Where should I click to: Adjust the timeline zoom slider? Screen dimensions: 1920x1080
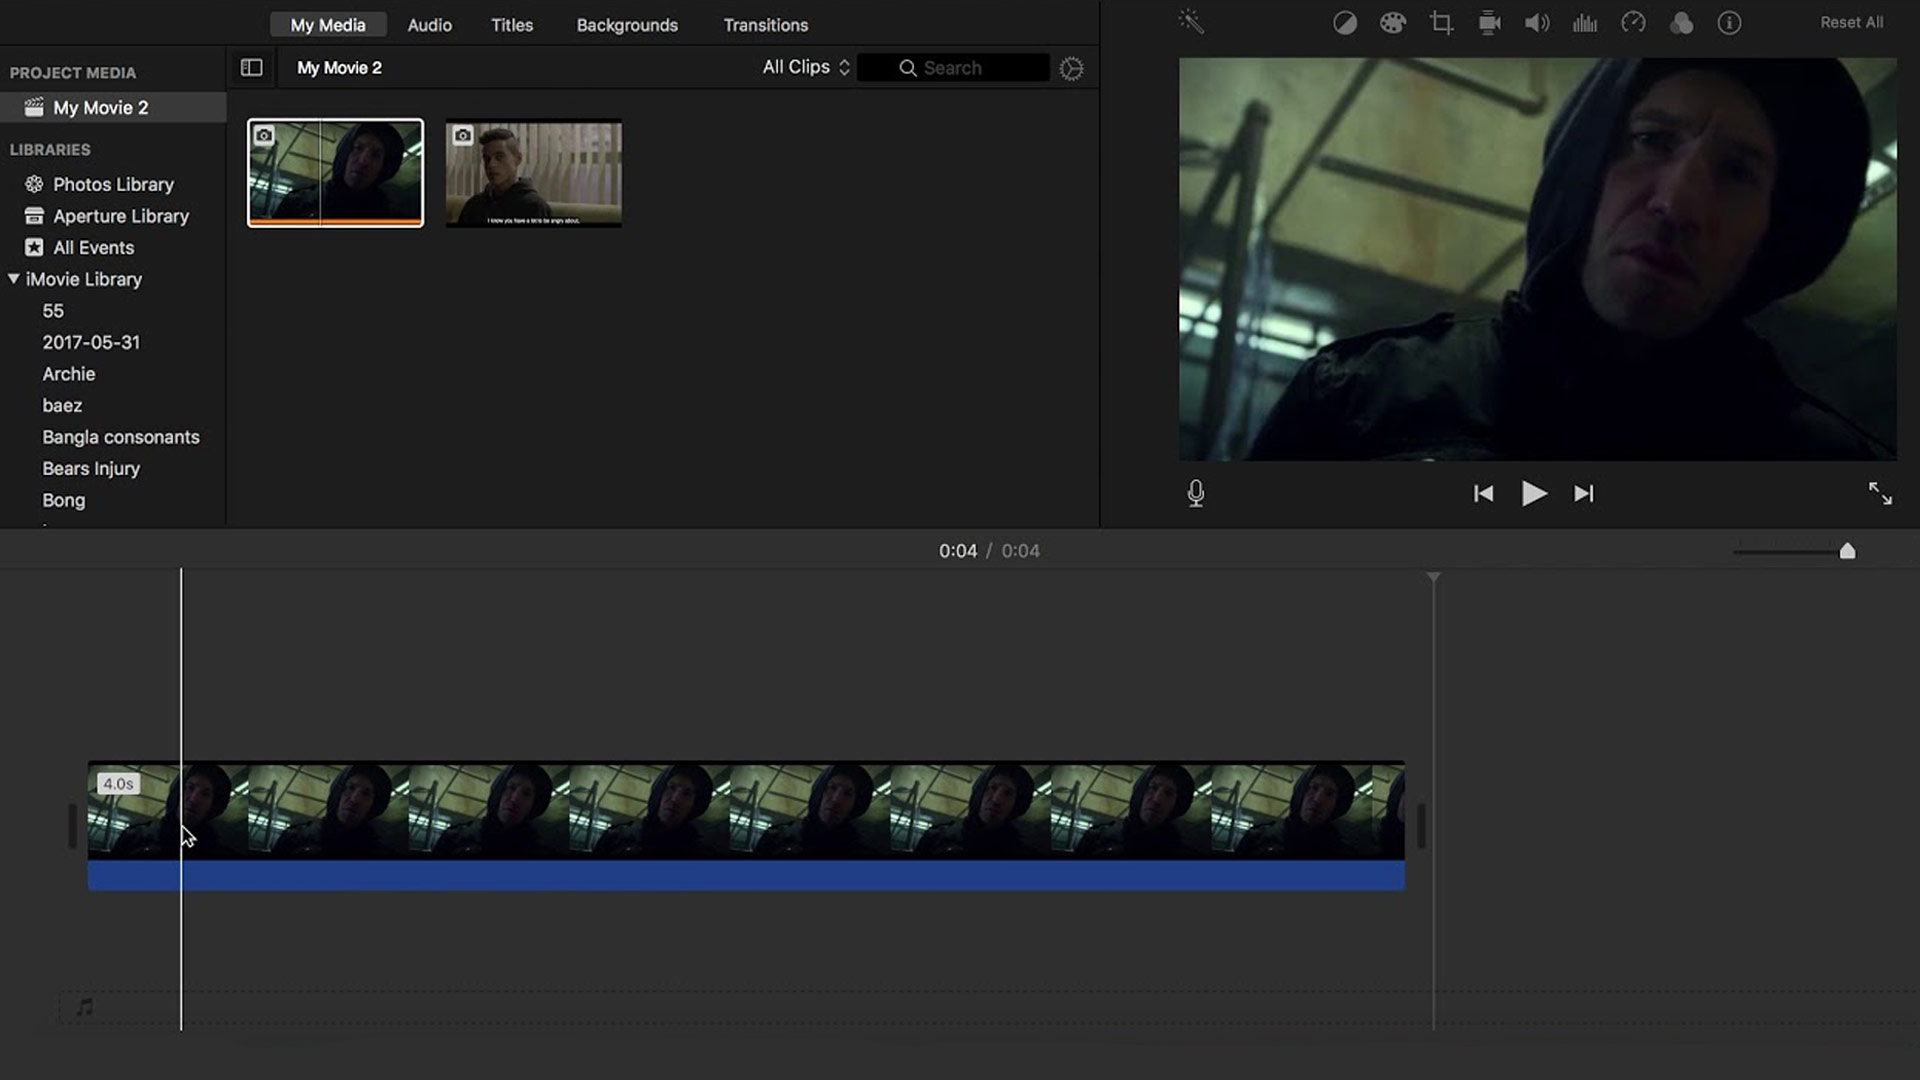tap(1847, 551)
